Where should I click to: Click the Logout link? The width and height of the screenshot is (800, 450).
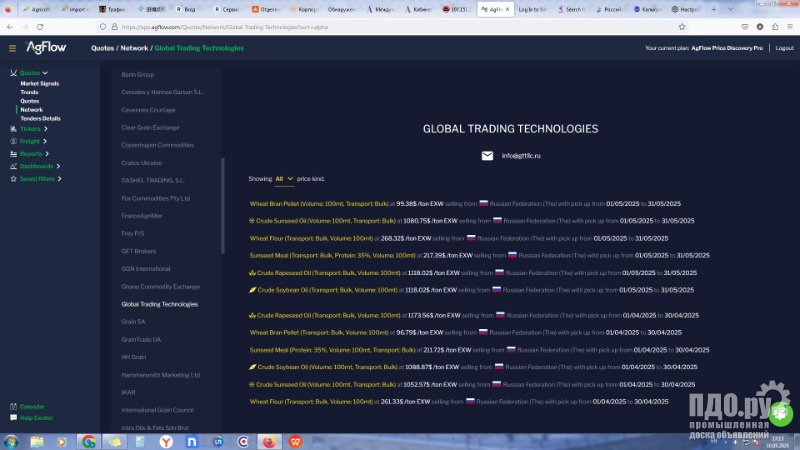784,48
